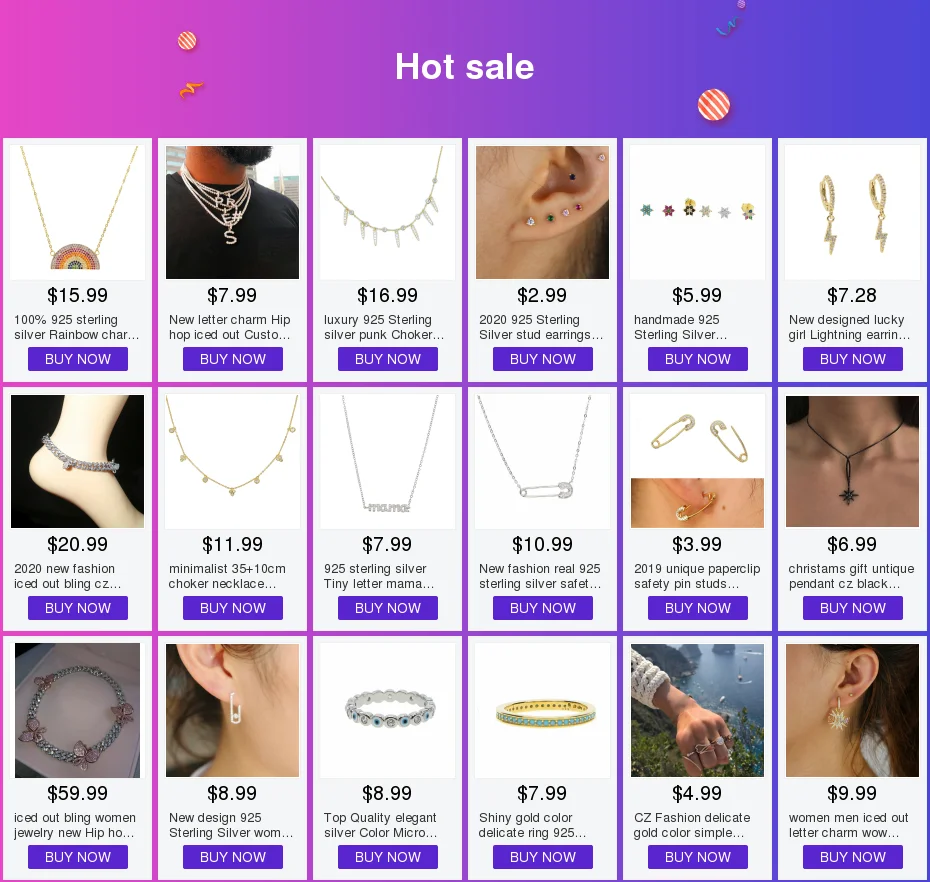Viewport: 930px width, 882px height.
Task: Click the $7.99 price of letter charm necklace
Action: [x=232, y=295]
